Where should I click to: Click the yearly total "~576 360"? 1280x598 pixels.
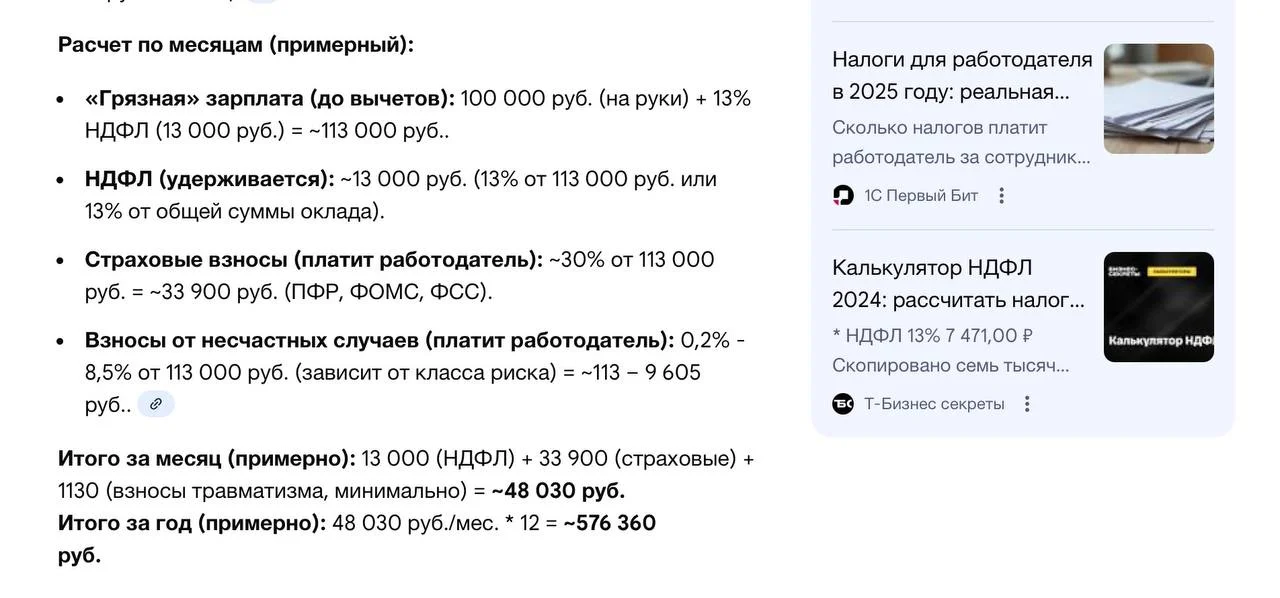[609, 523]
